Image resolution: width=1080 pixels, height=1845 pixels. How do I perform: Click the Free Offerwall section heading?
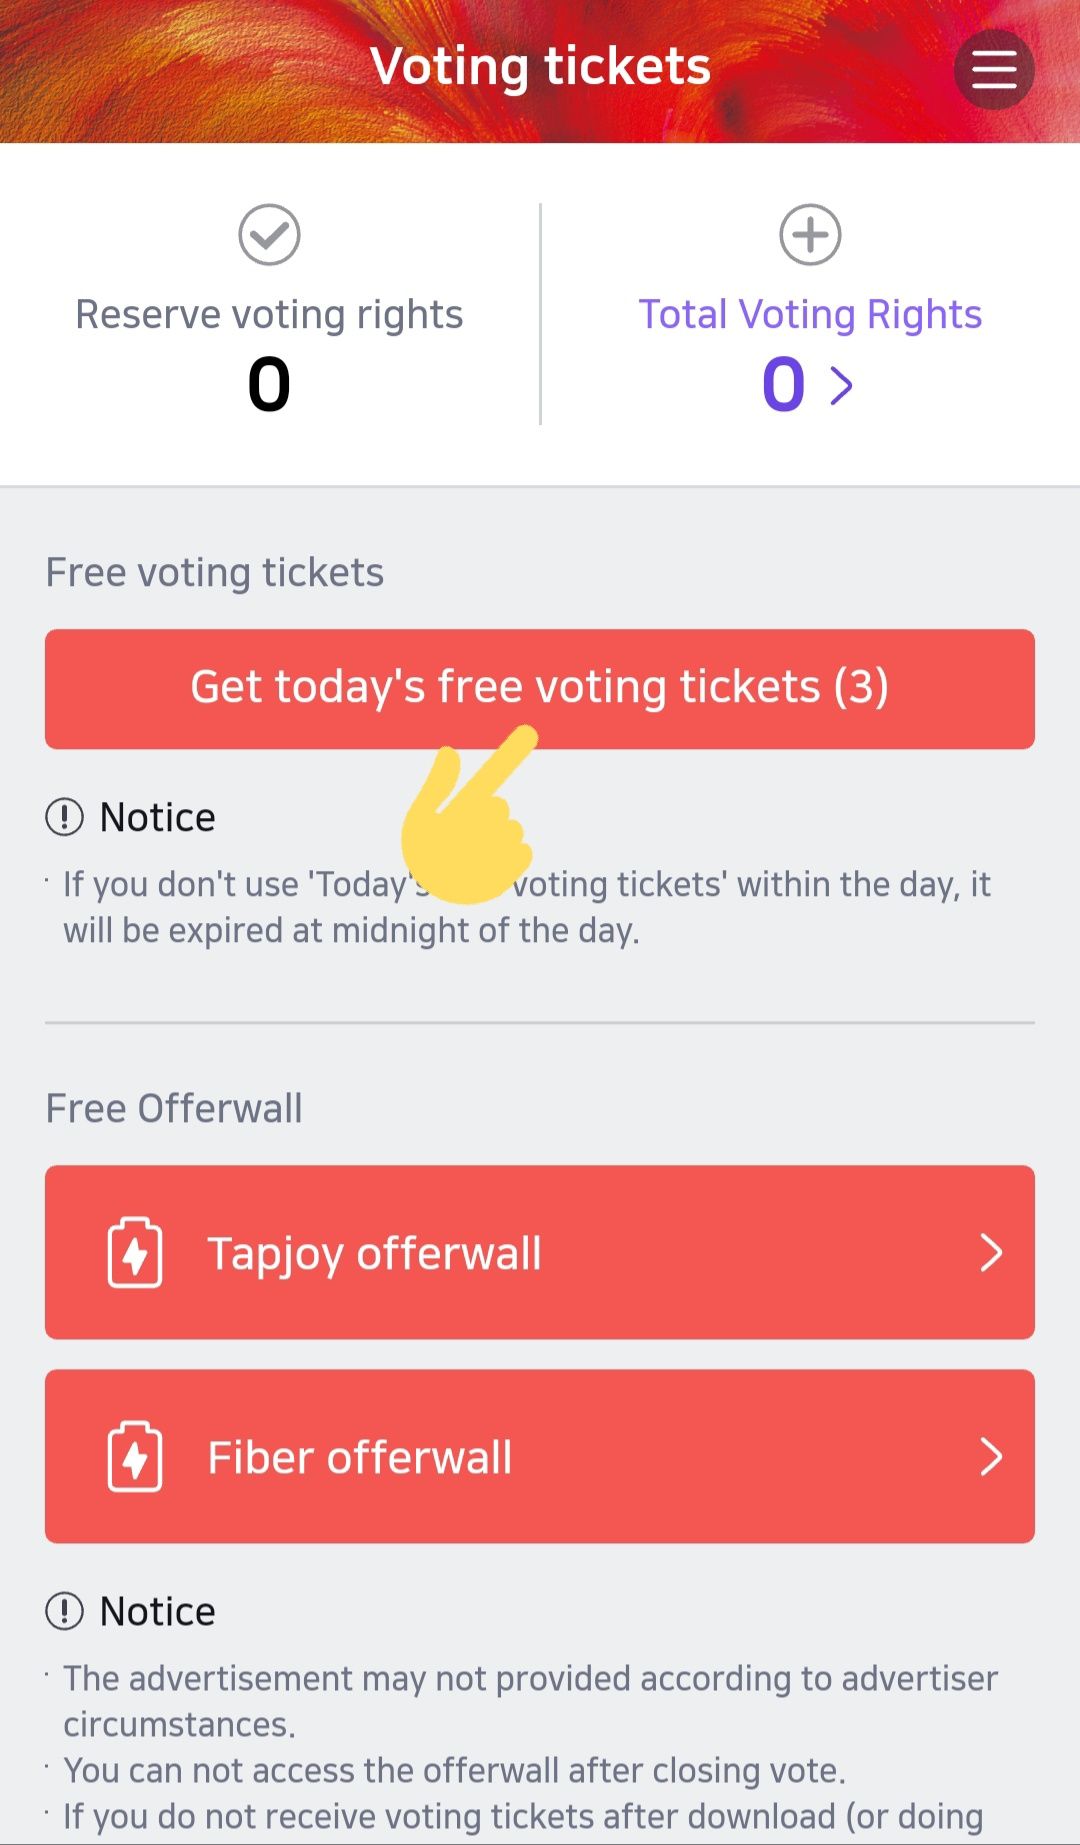coord(174,1108)
